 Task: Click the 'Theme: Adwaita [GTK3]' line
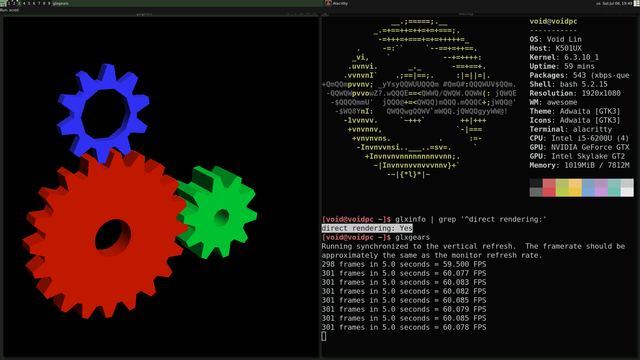[575, 111]
